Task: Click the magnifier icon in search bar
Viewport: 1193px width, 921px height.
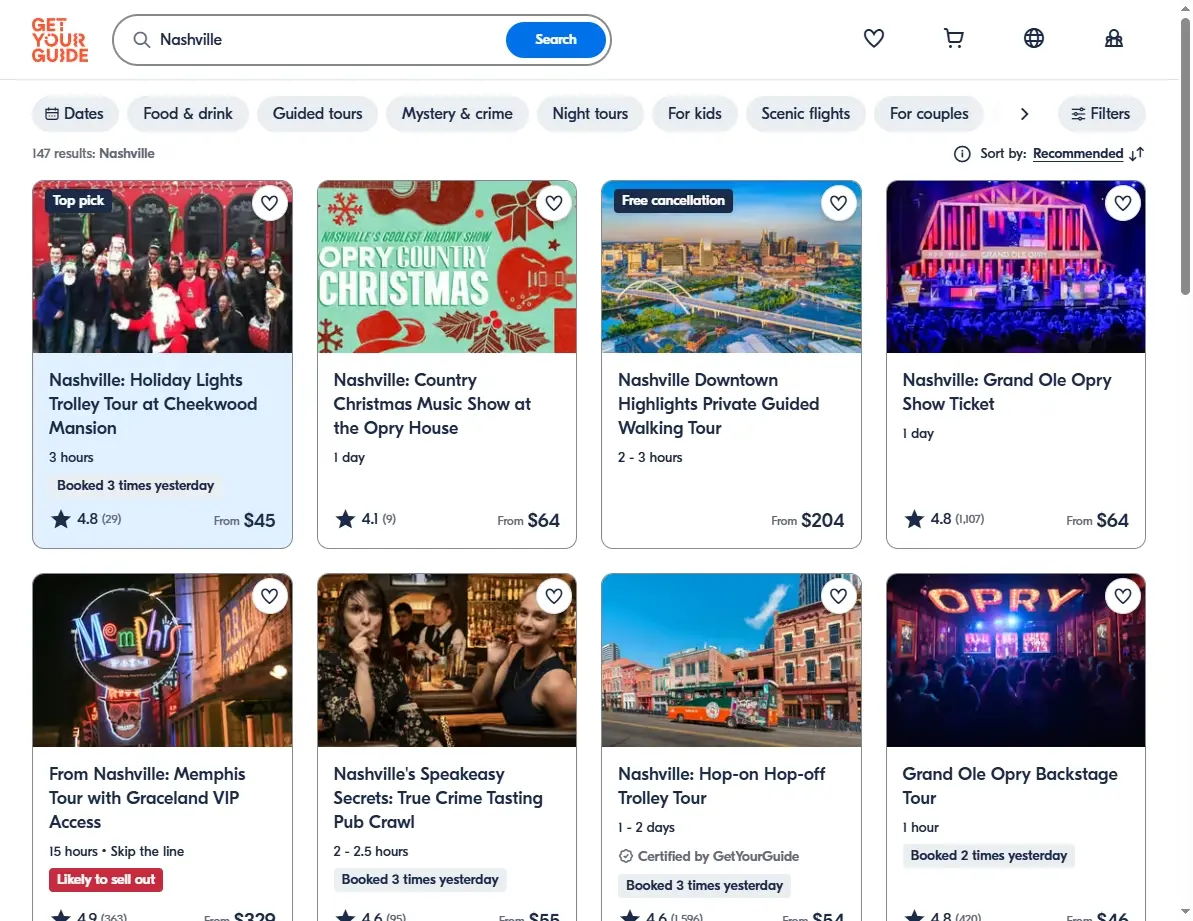Action: pos(142,40)
